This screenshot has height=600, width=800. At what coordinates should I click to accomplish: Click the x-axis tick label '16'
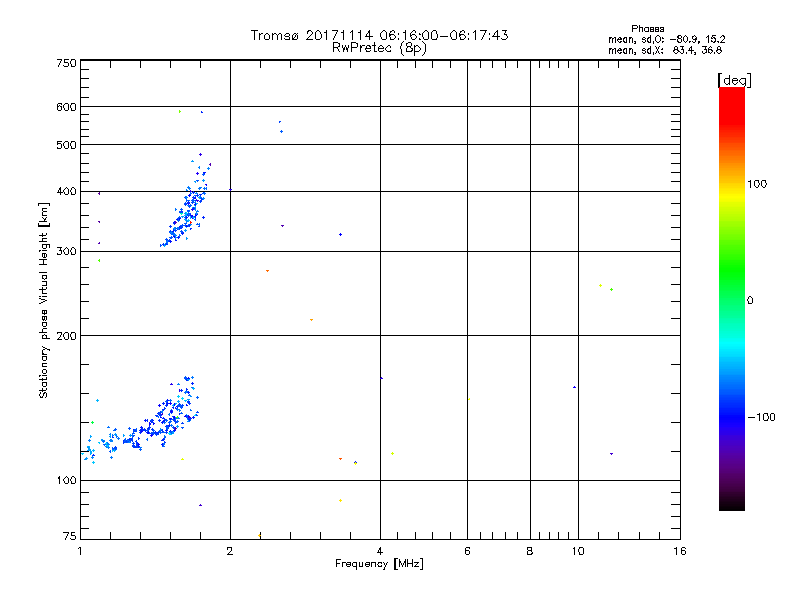click(x=680, y=551)
